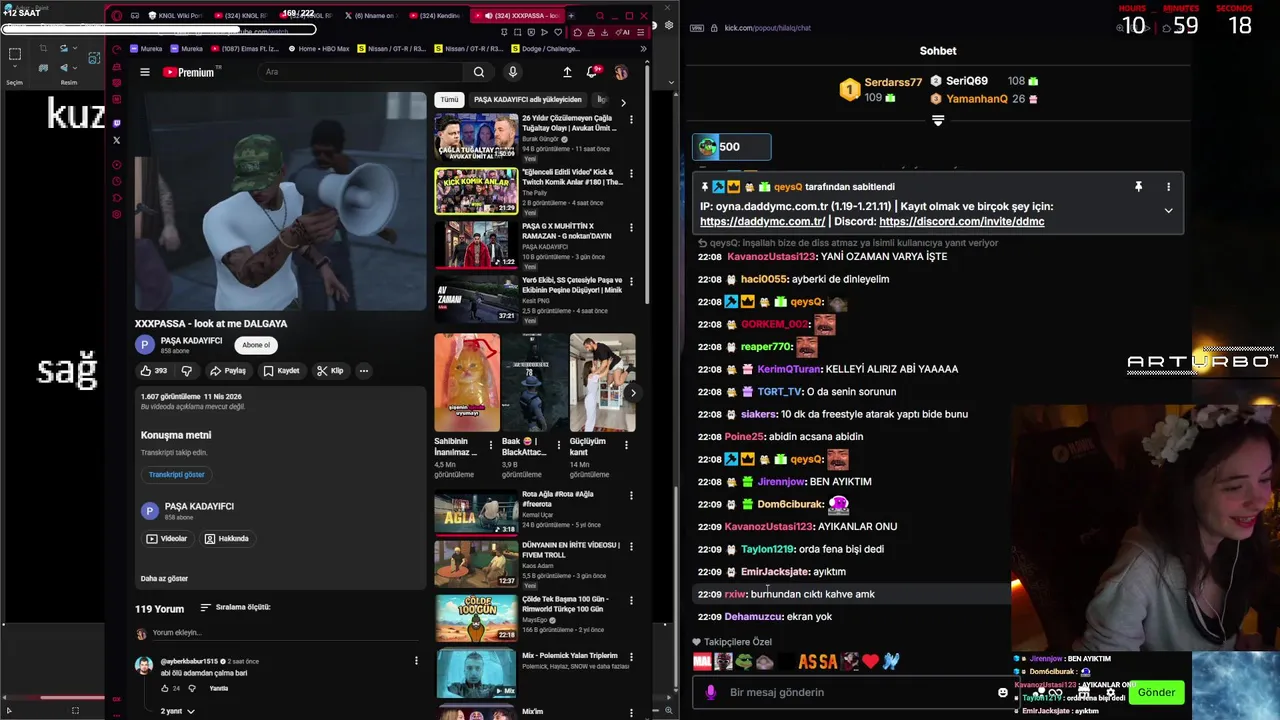Dislike the ayberkbabur1515 comment
1280x720 pixels.
click(x=192, y=688)
